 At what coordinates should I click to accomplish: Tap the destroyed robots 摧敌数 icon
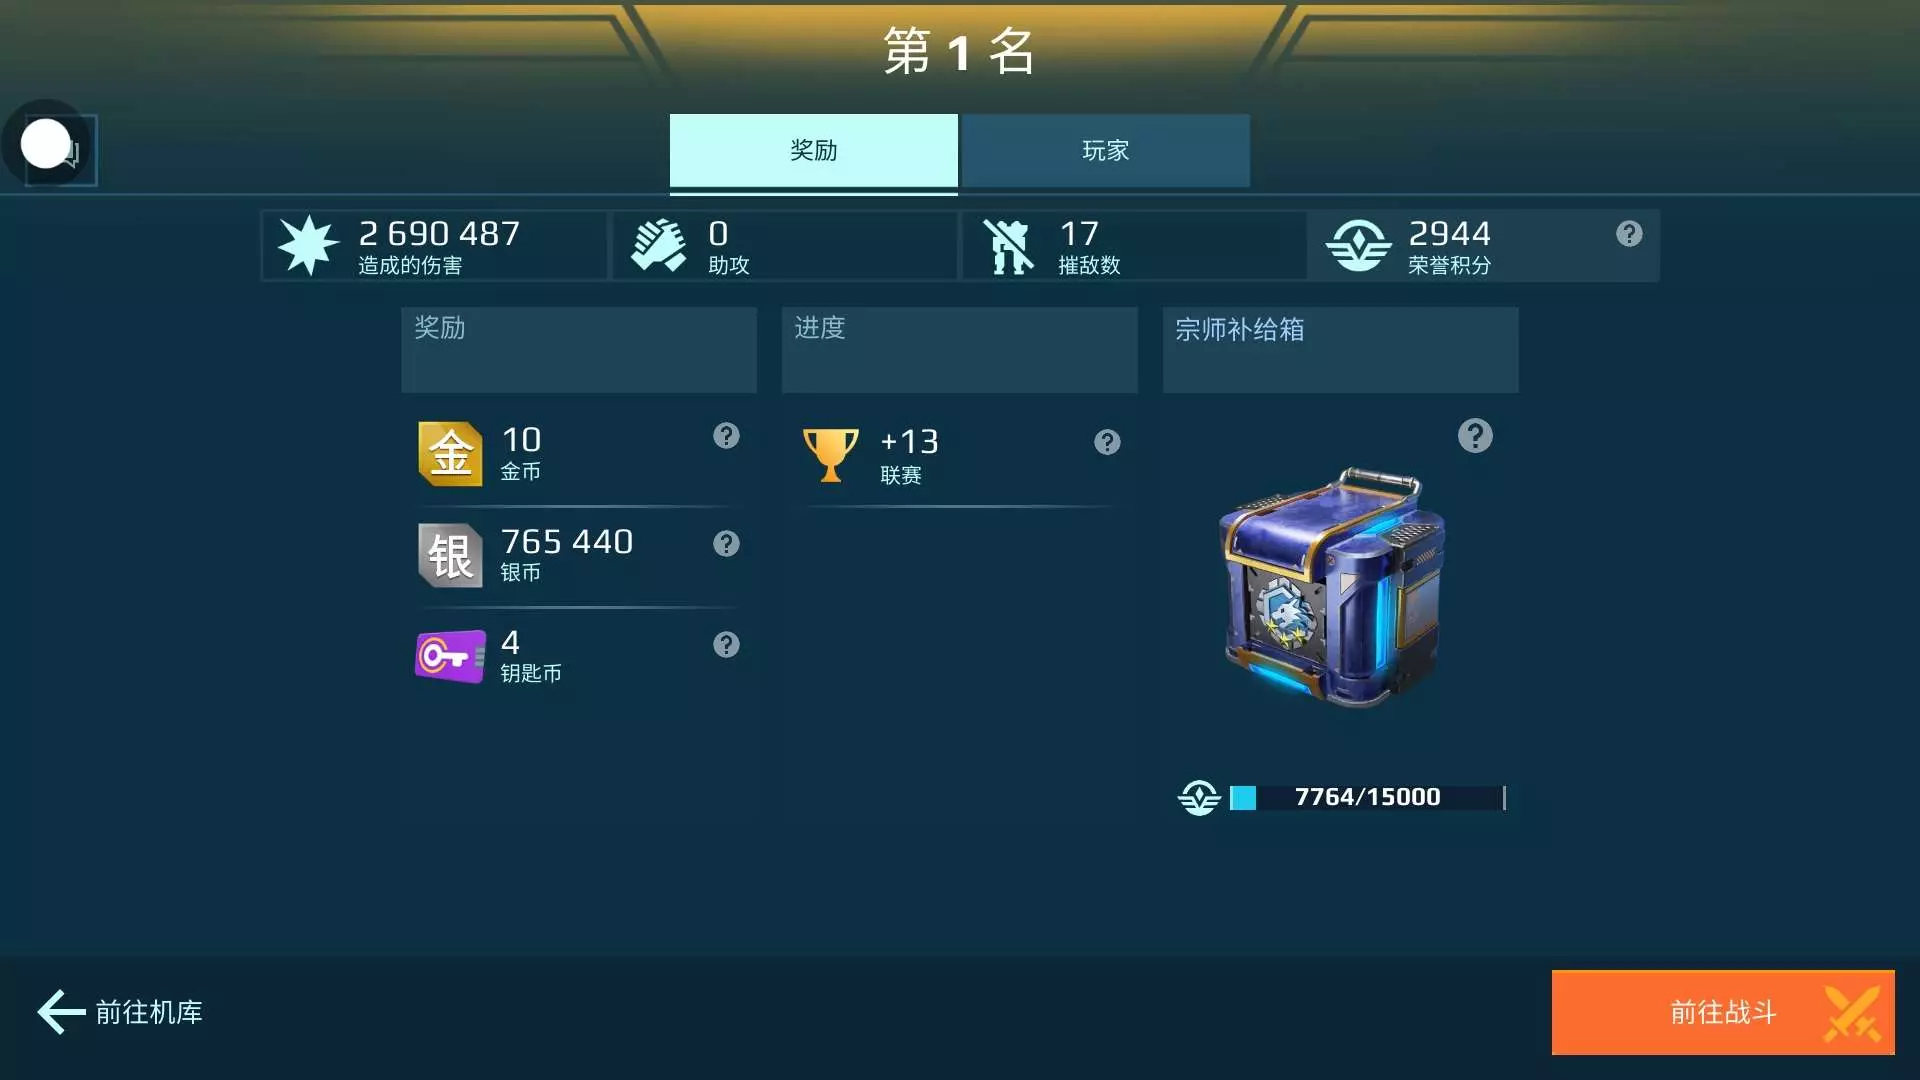point(1008,246)
